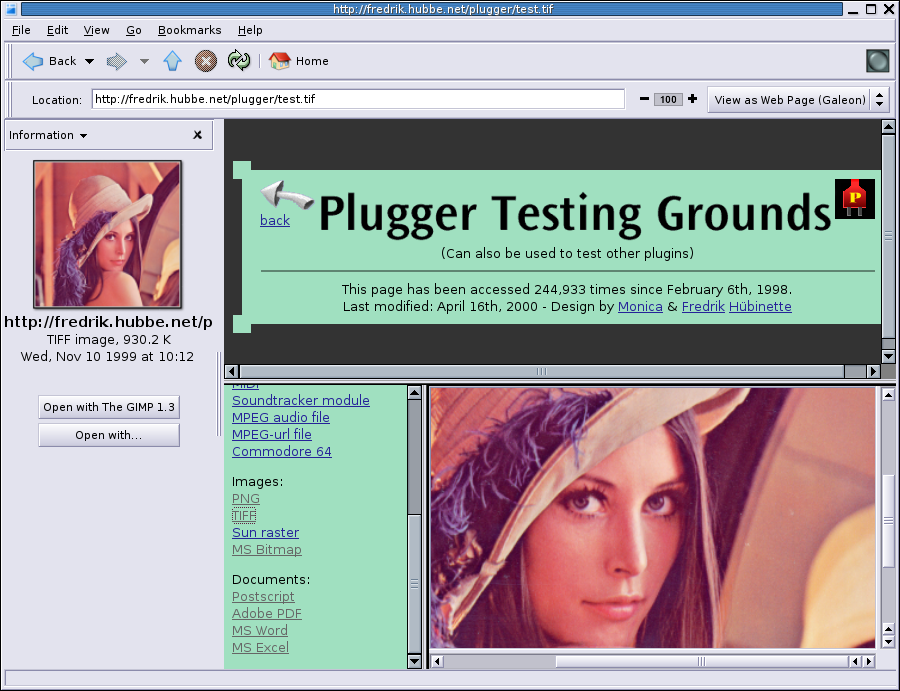Click the Sun raster link
This screenshot has height=691, width=900.
[x=265, y=533]
